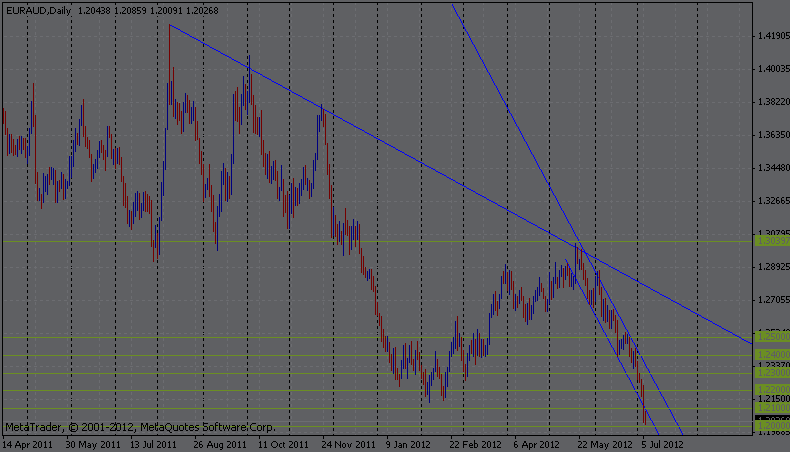790x452 pixels.
Task: Click the 1.27055 price axis label
Action: pos(769,300)
